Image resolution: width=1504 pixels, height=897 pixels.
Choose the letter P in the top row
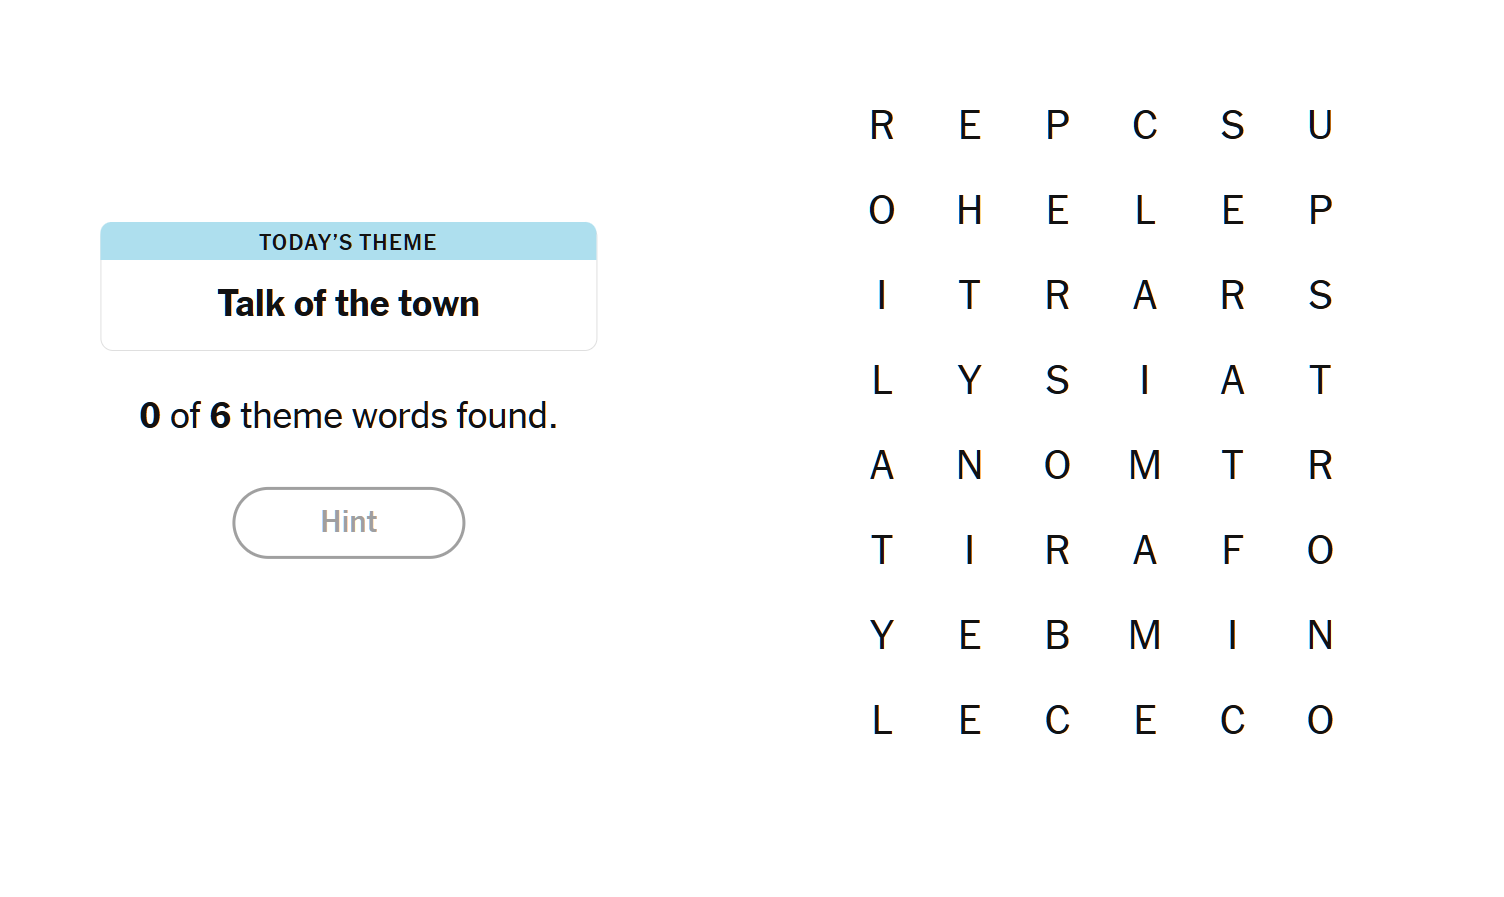coord(1057,125)
